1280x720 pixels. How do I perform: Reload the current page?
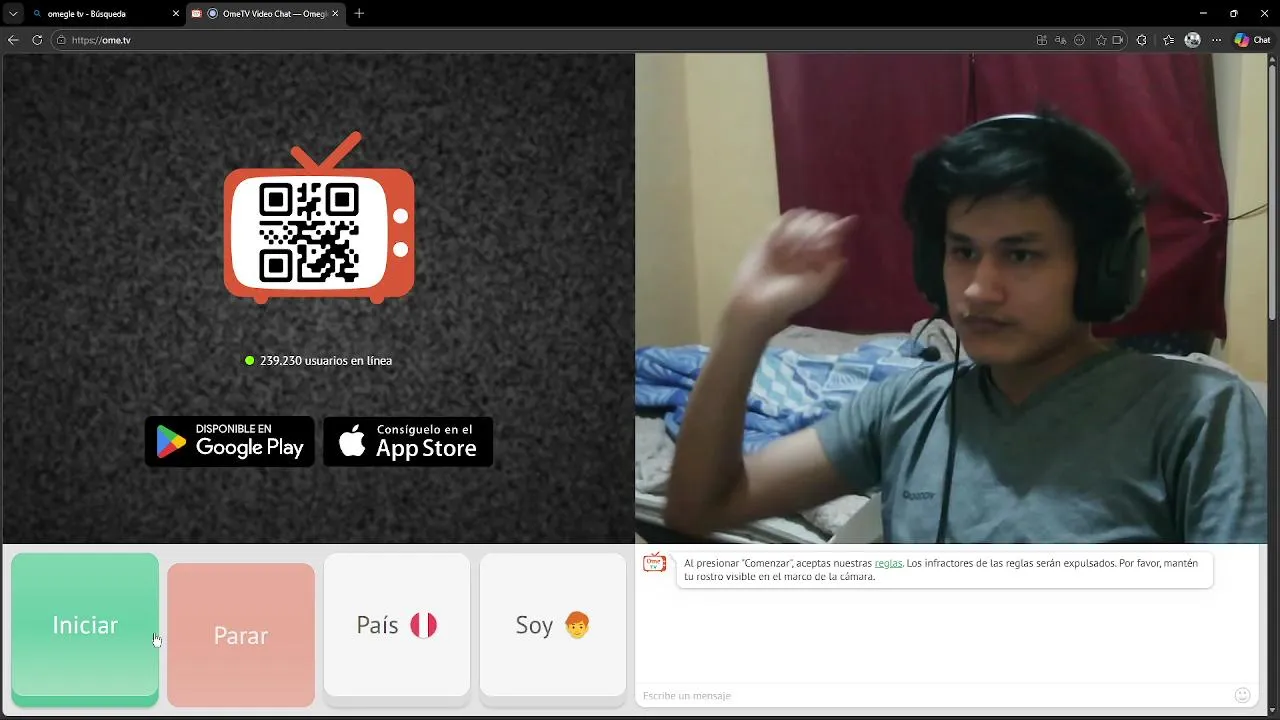(37, 40)
